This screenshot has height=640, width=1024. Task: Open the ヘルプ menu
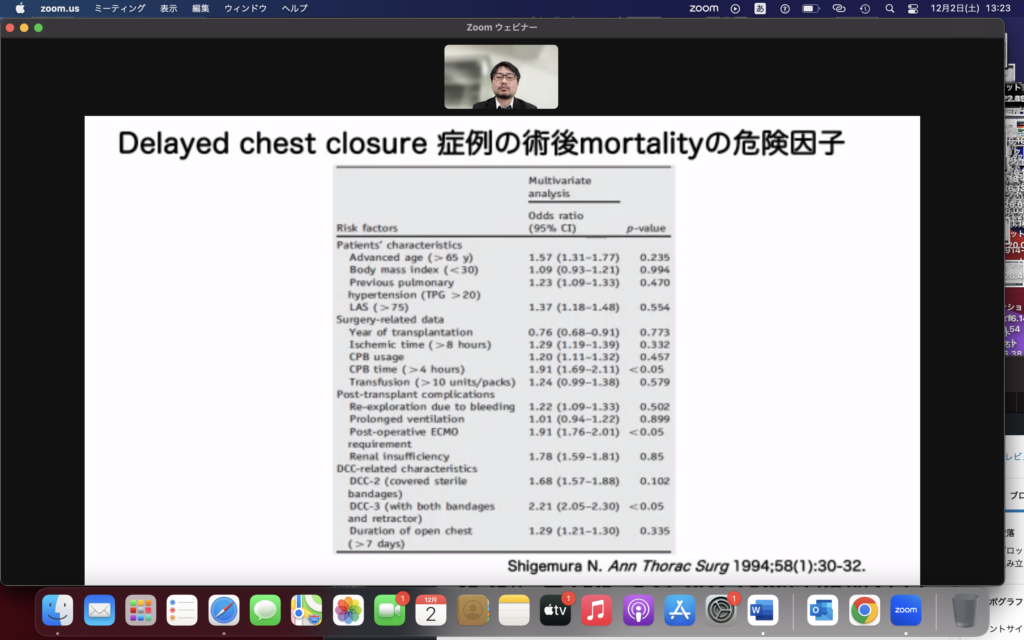click(294, 8)
